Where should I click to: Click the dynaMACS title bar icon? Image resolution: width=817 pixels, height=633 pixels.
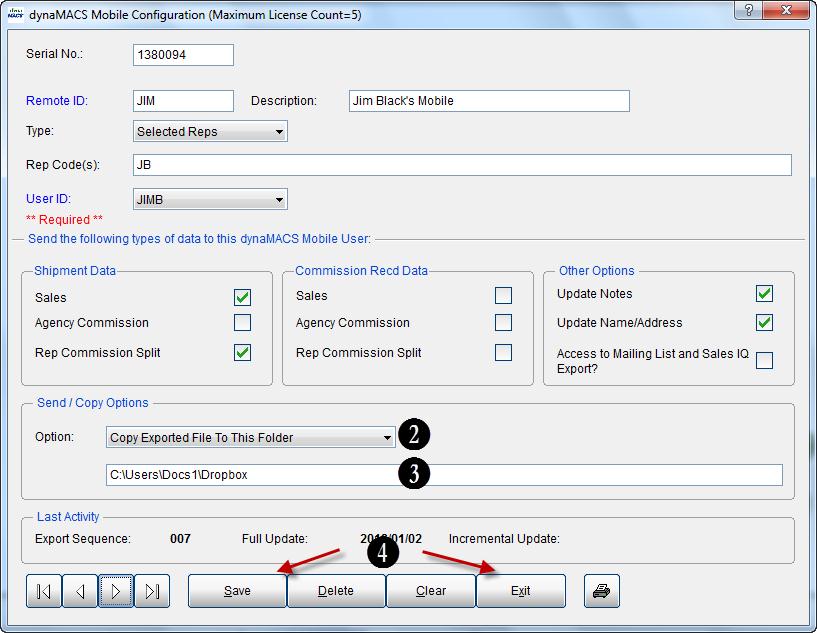[x=16, y=14]
